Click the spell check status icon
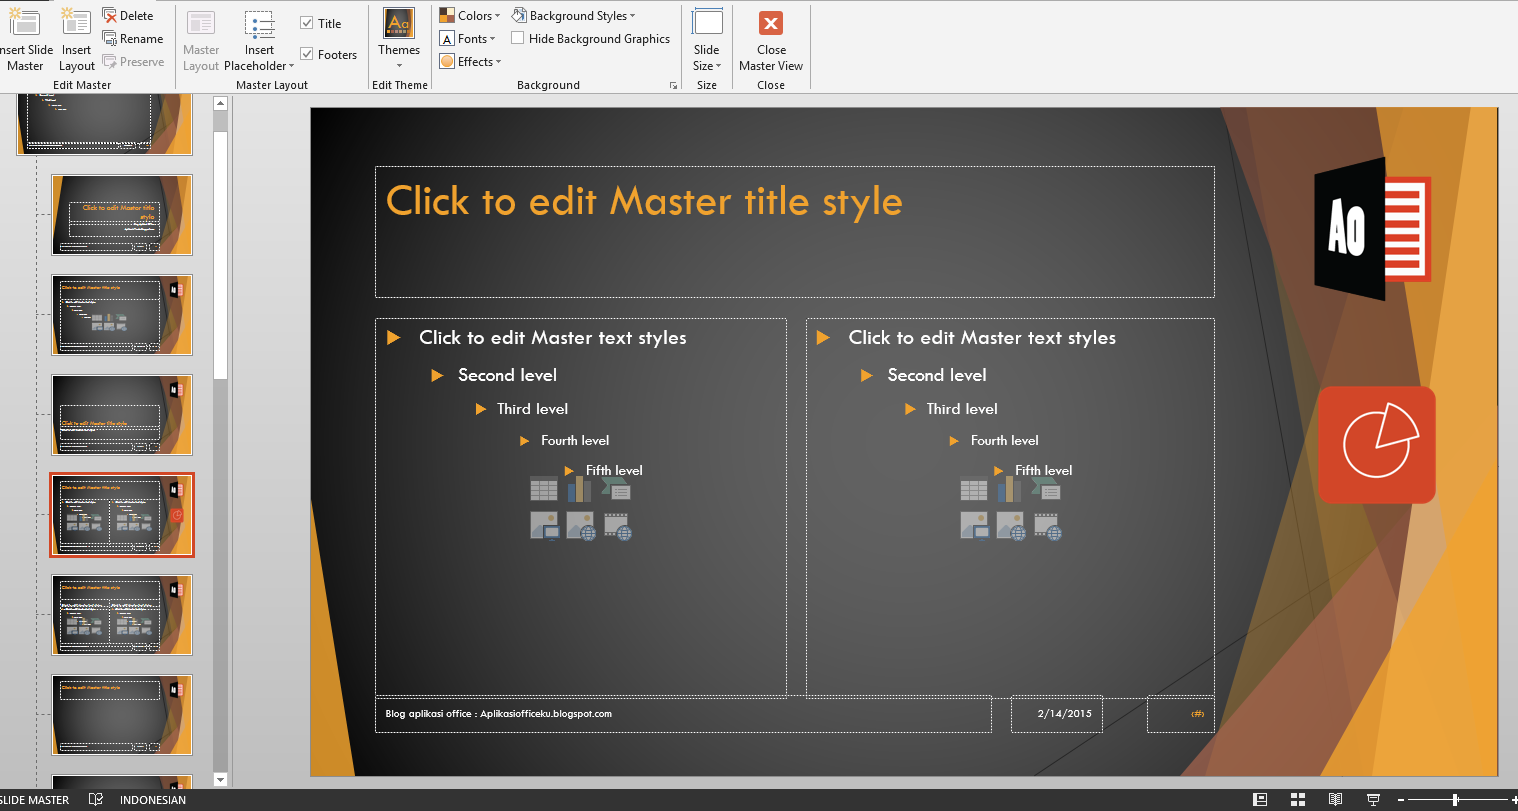The image size is (1518, 811). pyautogui.click(x=96, y=799)
